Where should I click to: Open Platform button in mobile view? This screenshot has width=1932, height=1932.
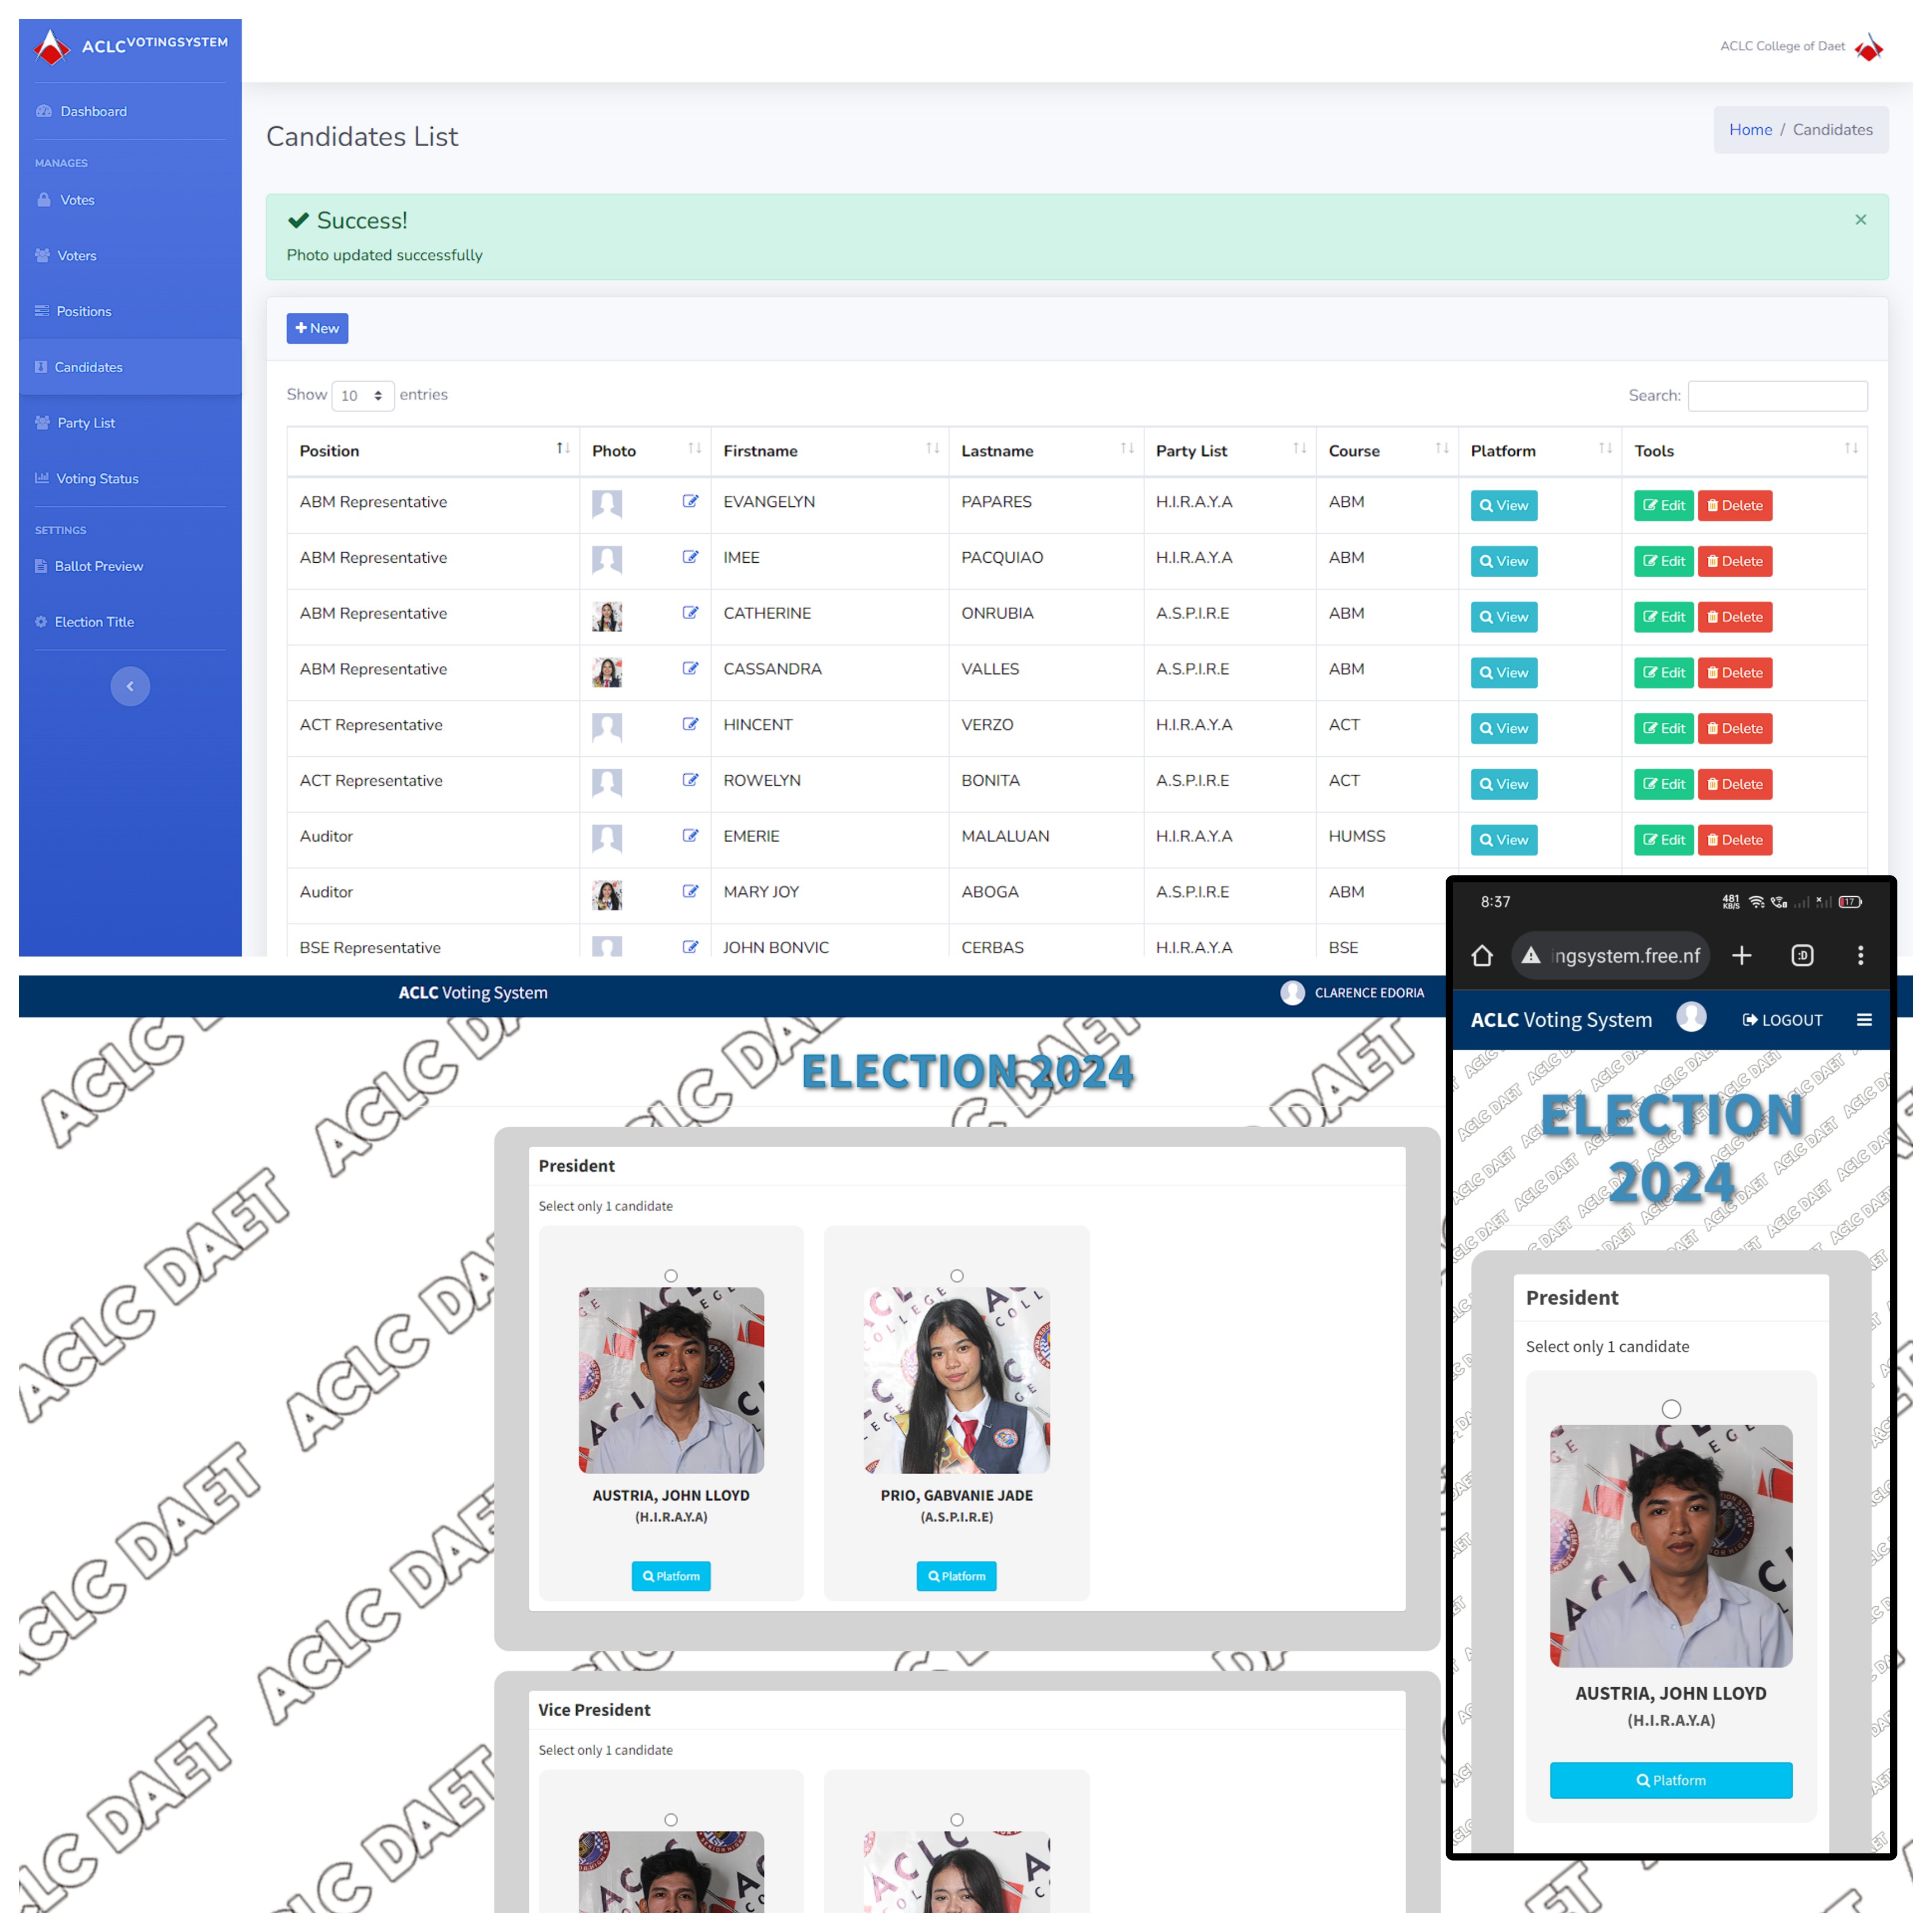[x=1671, y=1780]
